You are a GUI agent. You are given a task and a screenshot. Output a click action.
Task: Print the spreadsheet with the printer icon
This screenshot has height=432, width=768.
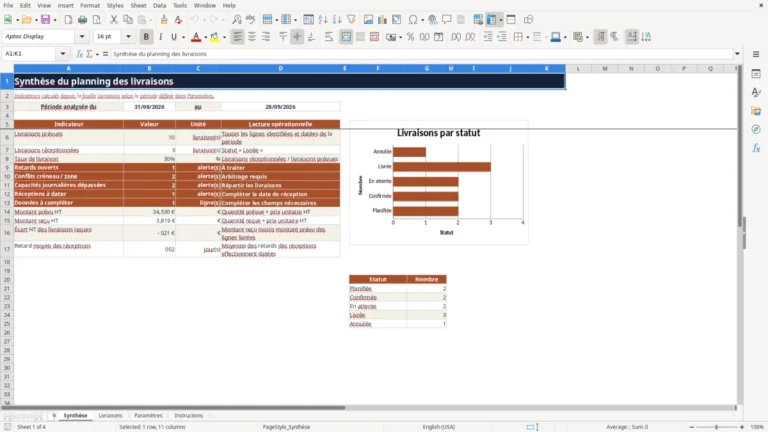coord(82,20)
